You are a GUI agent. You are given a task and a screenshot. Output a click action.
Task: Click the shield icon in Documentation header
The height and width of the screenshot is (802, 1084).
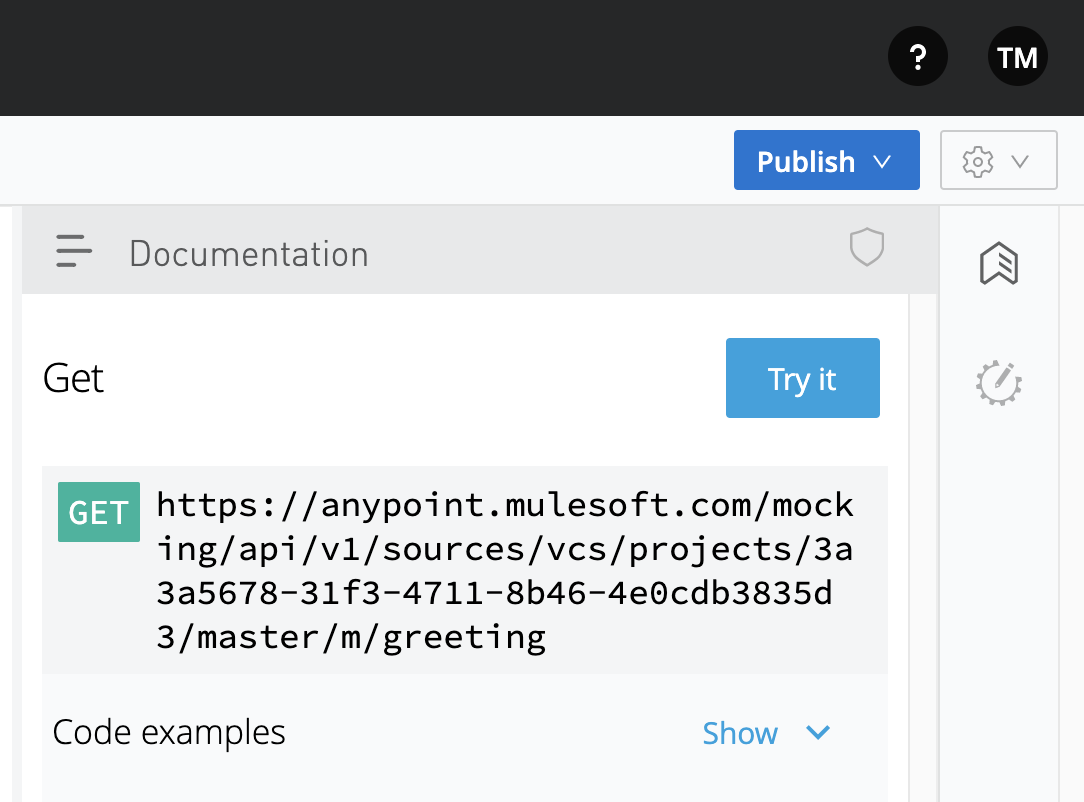pos(866,247)
